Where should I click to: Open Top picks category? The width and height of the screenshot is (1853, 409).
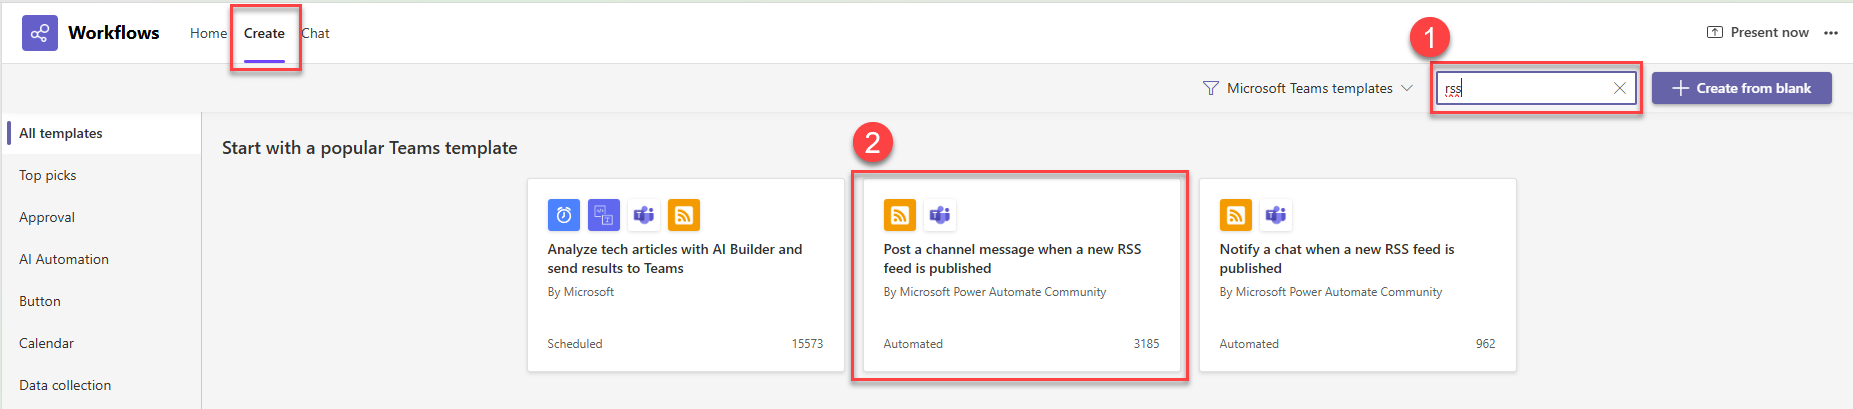(48, 175)
